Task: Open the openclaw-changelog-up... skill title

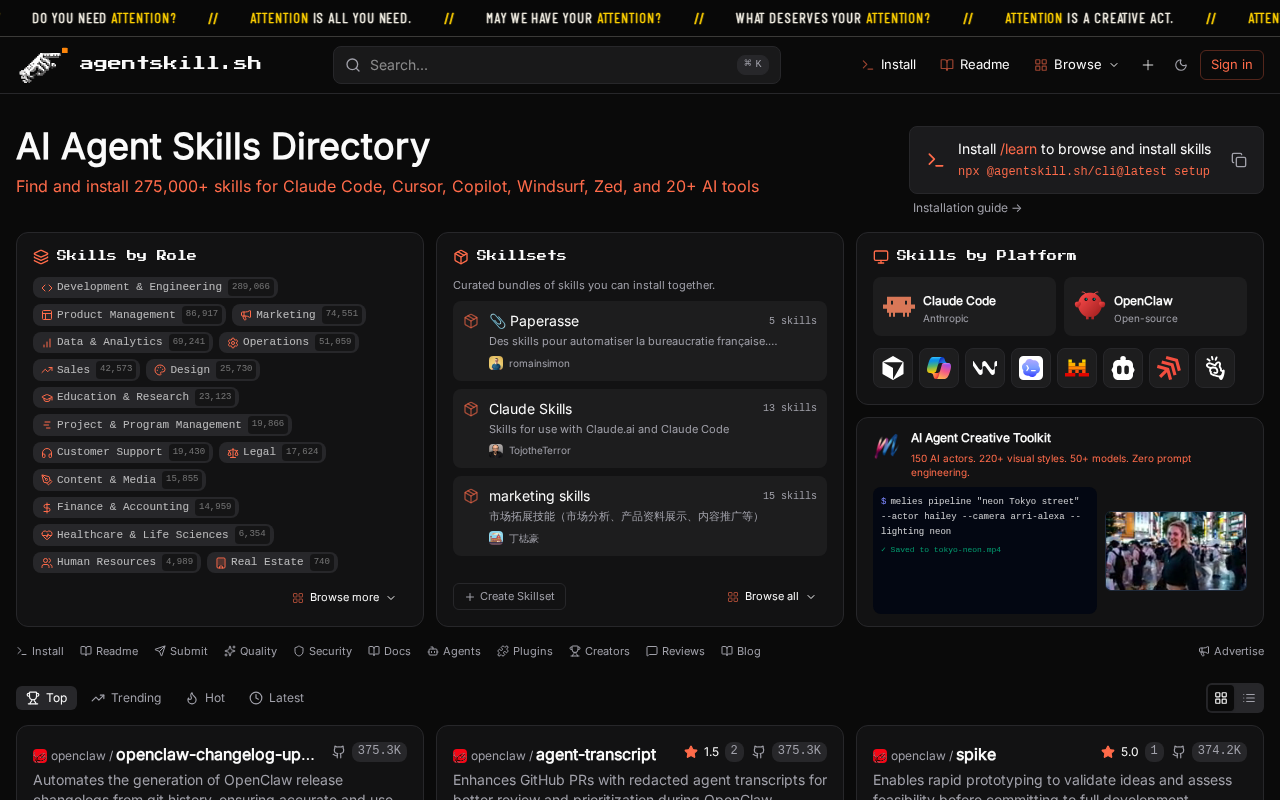Action: tap(215, 755)
